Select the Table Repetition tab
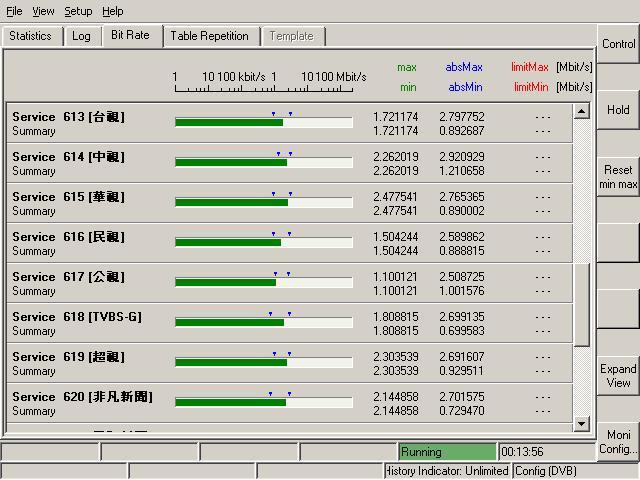This screenshot has height=480, width=640. (x=209, y=36)
